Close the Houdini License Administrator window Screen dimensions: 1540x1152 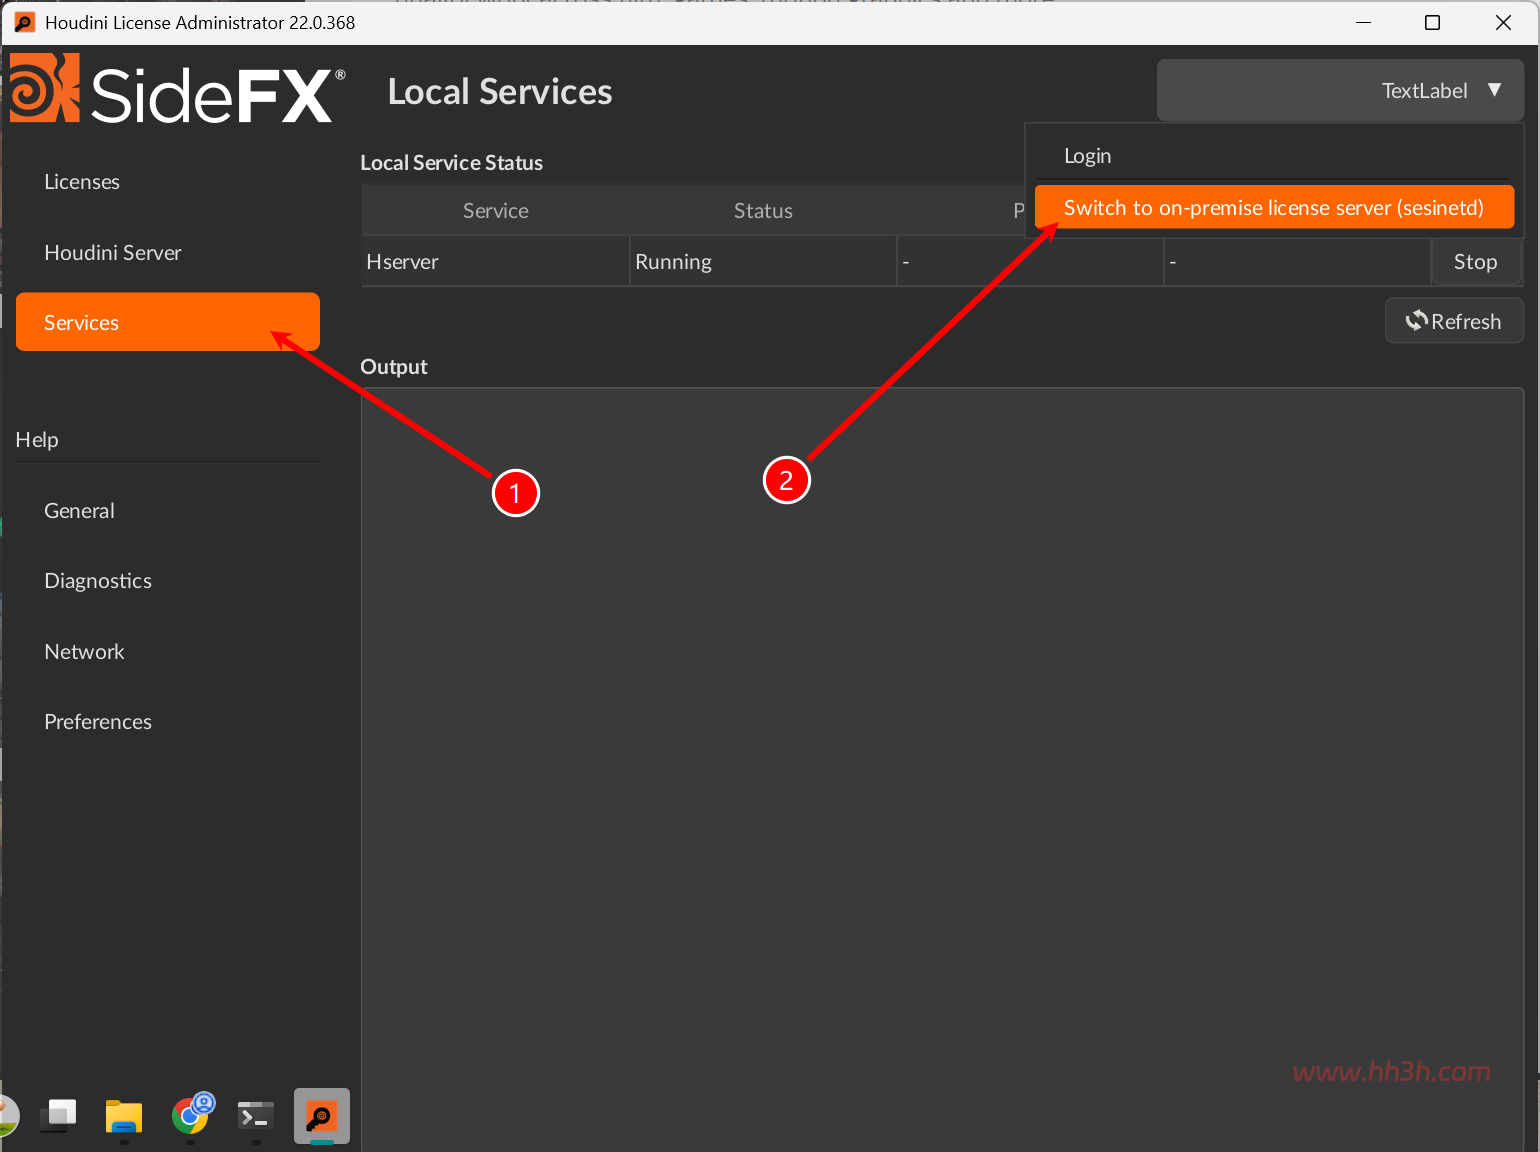tap(1503, 22)
